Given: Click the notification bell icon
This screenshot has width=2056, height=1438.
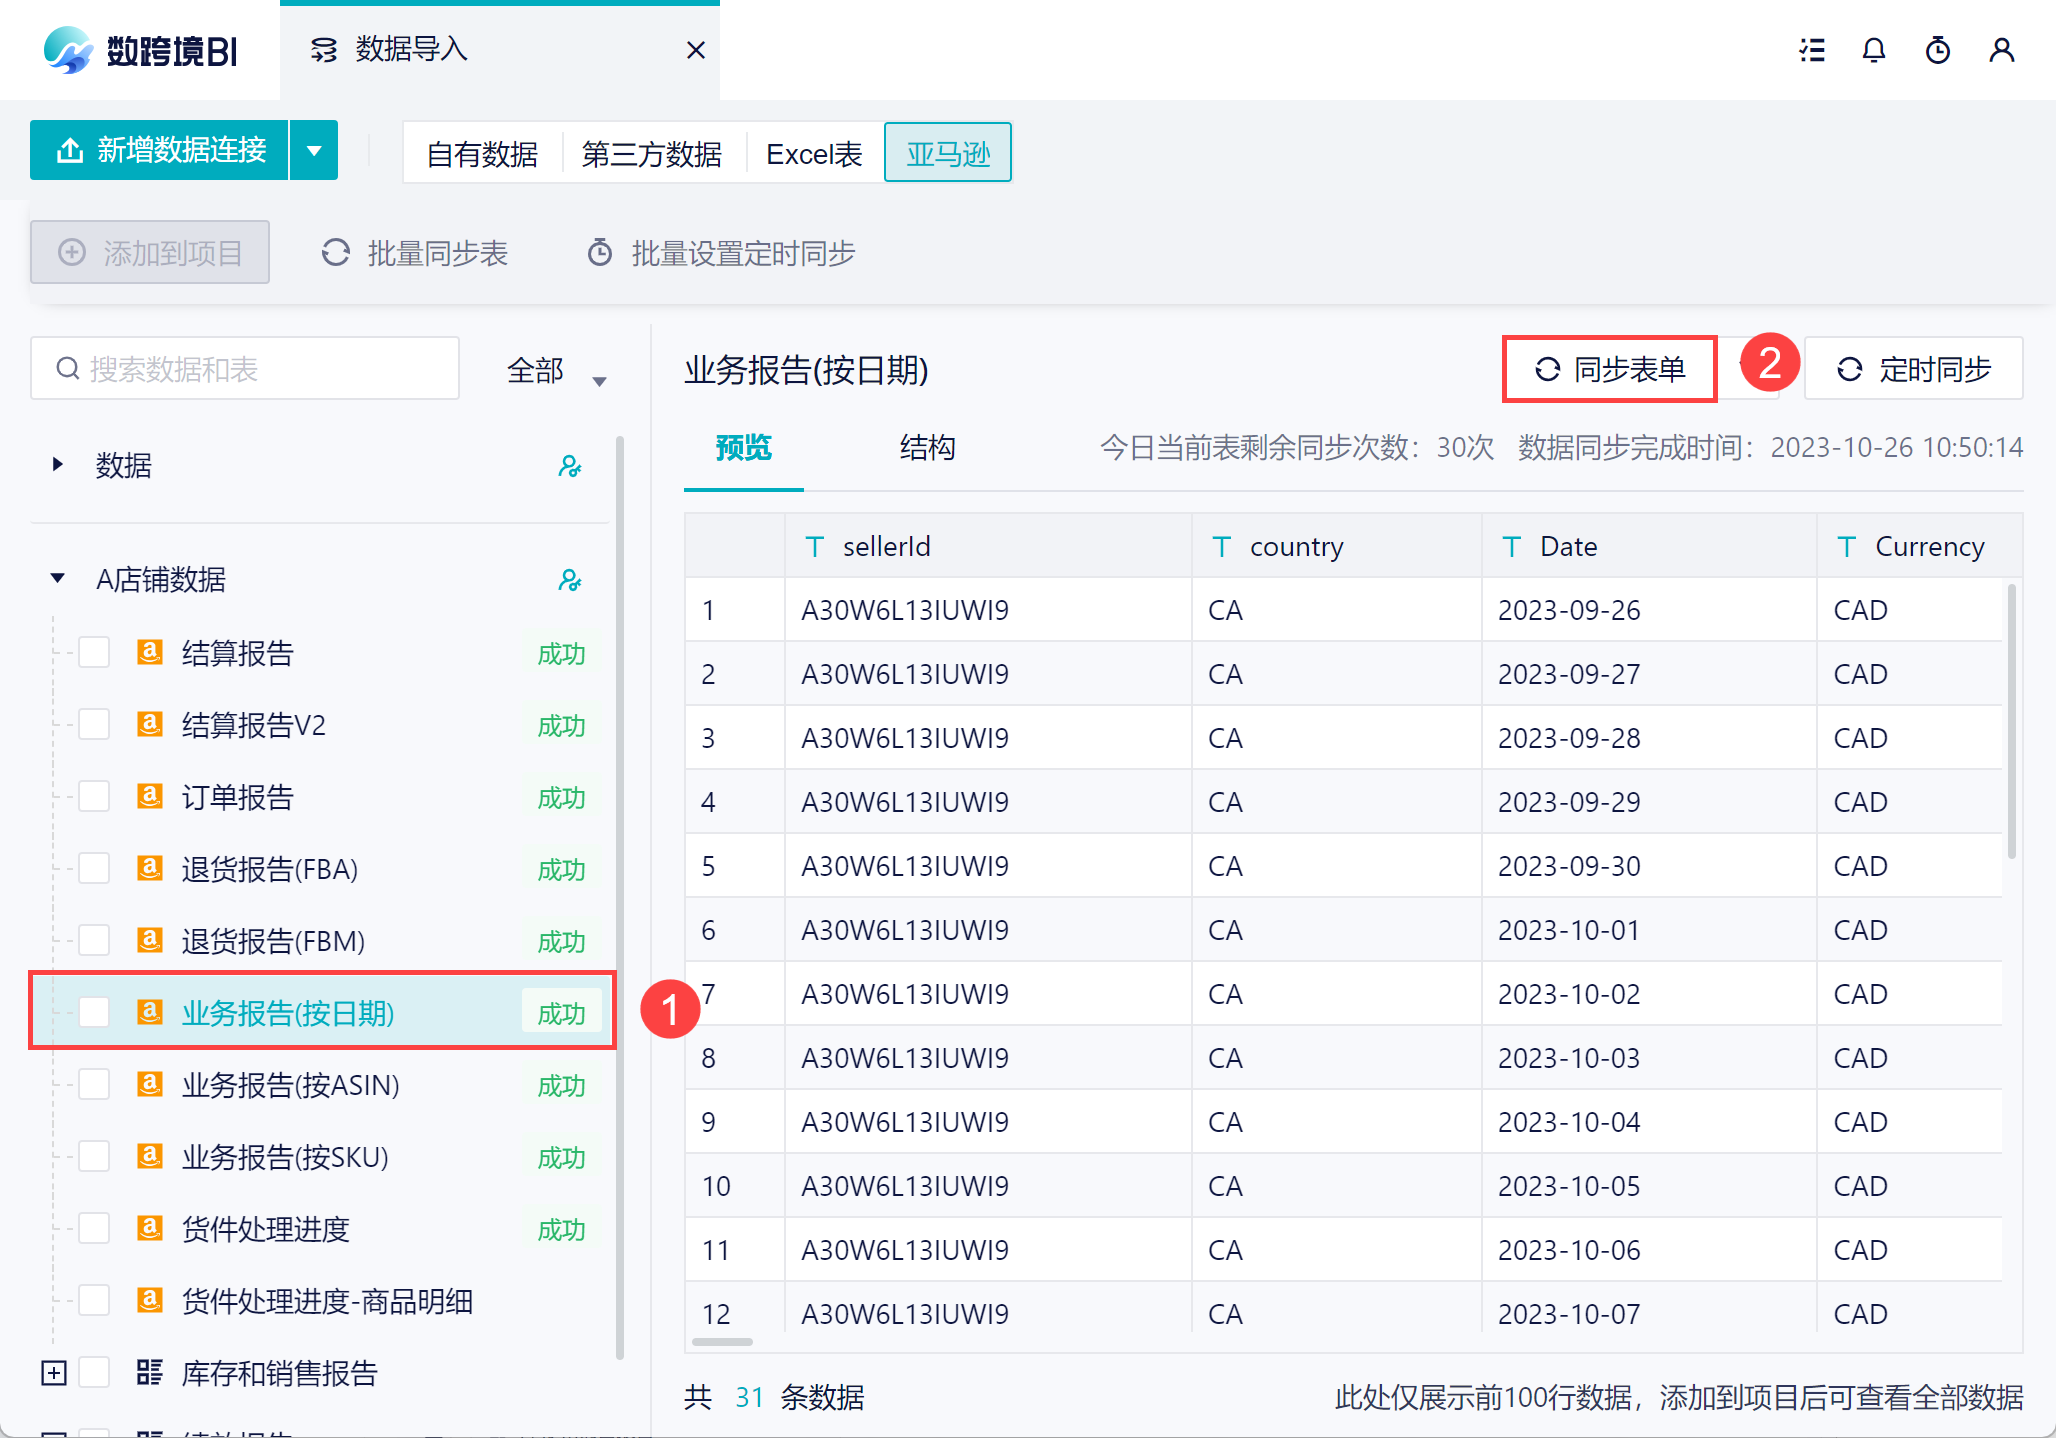Looking at the screenshot, I should [x=1874, y=50].
